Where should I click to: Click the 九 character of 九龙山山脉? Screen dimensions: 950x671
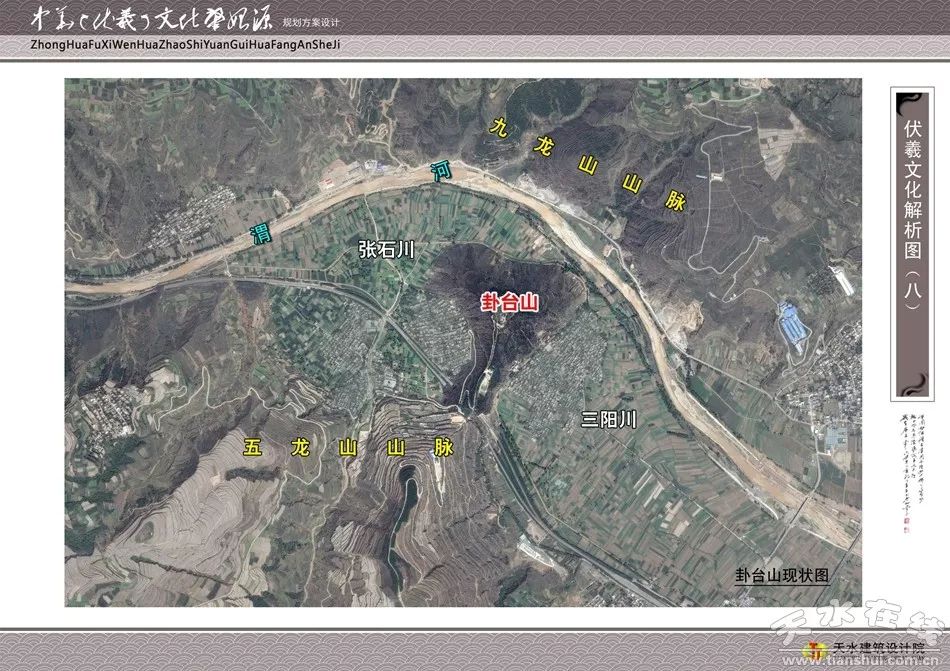tap(499, 127)
